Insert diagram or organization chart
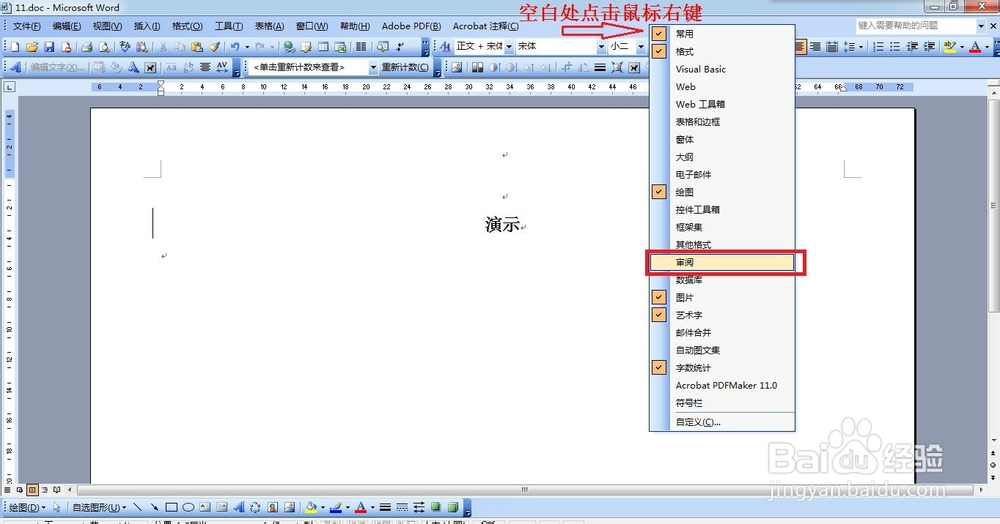The height and width of the screenshot is (524, 1000). tap(255, 507)
